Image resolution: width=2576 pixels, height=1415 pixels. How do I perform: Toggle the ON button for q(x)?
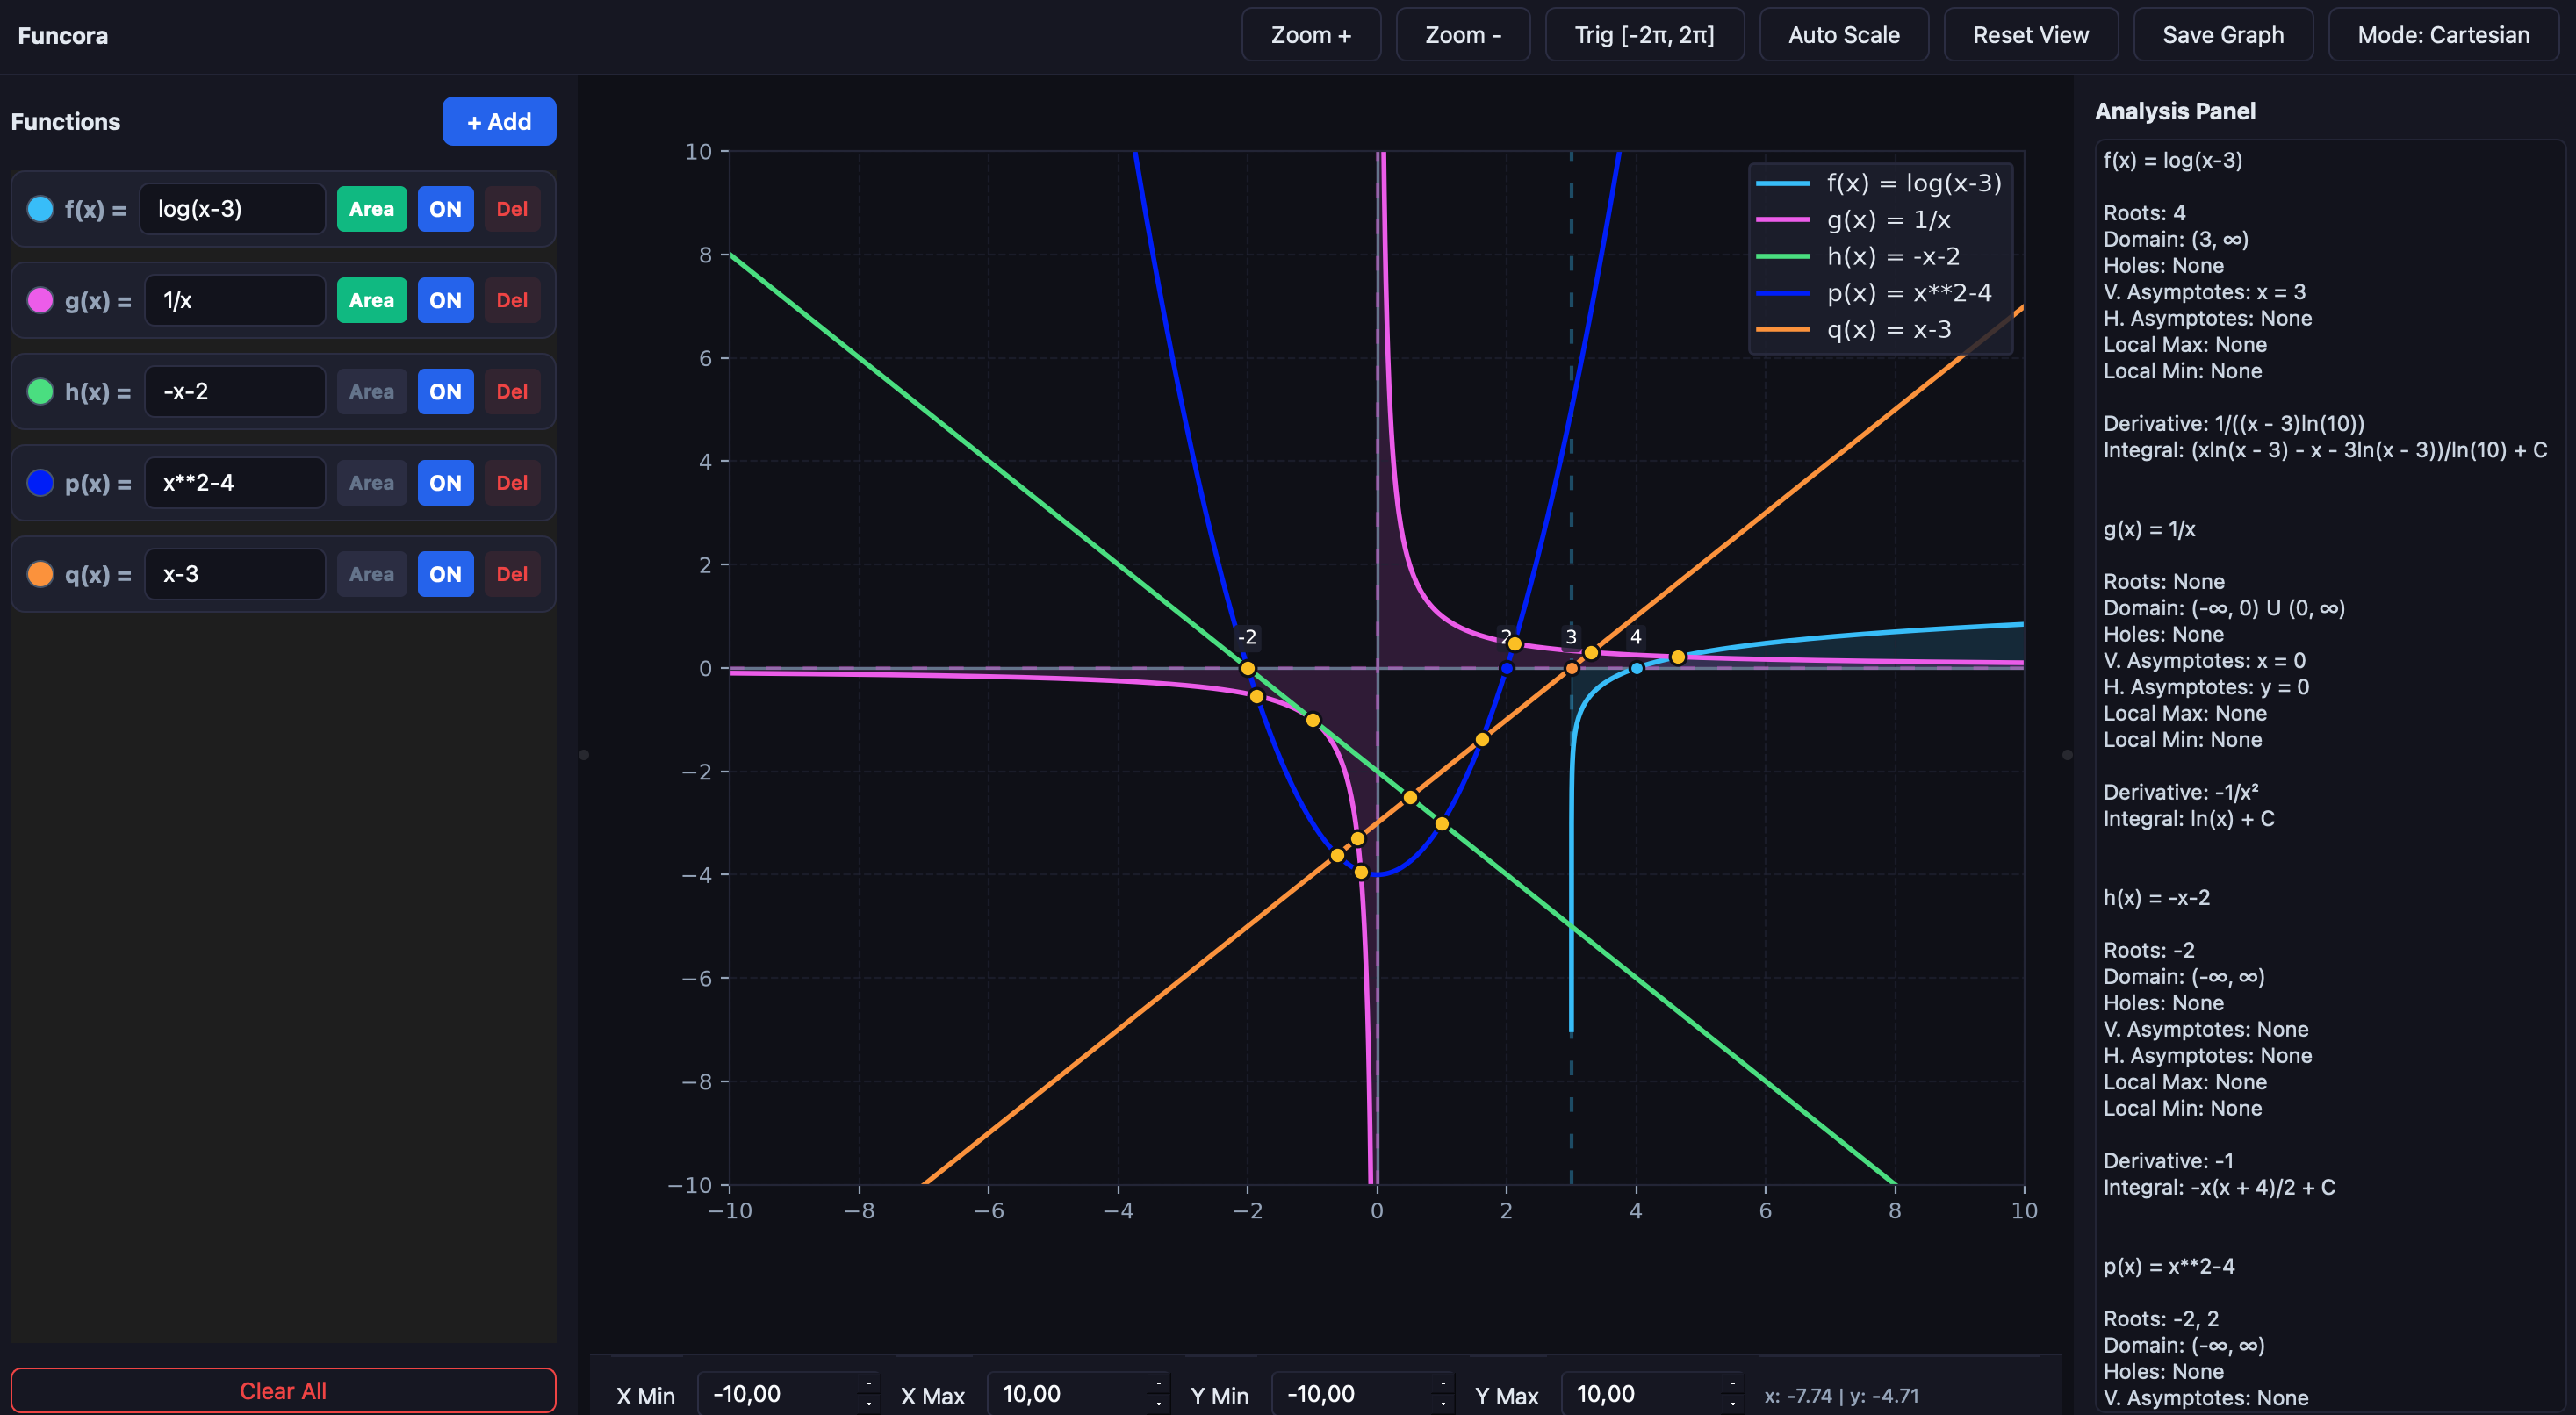pyautogui.click(x=445, y=574)
